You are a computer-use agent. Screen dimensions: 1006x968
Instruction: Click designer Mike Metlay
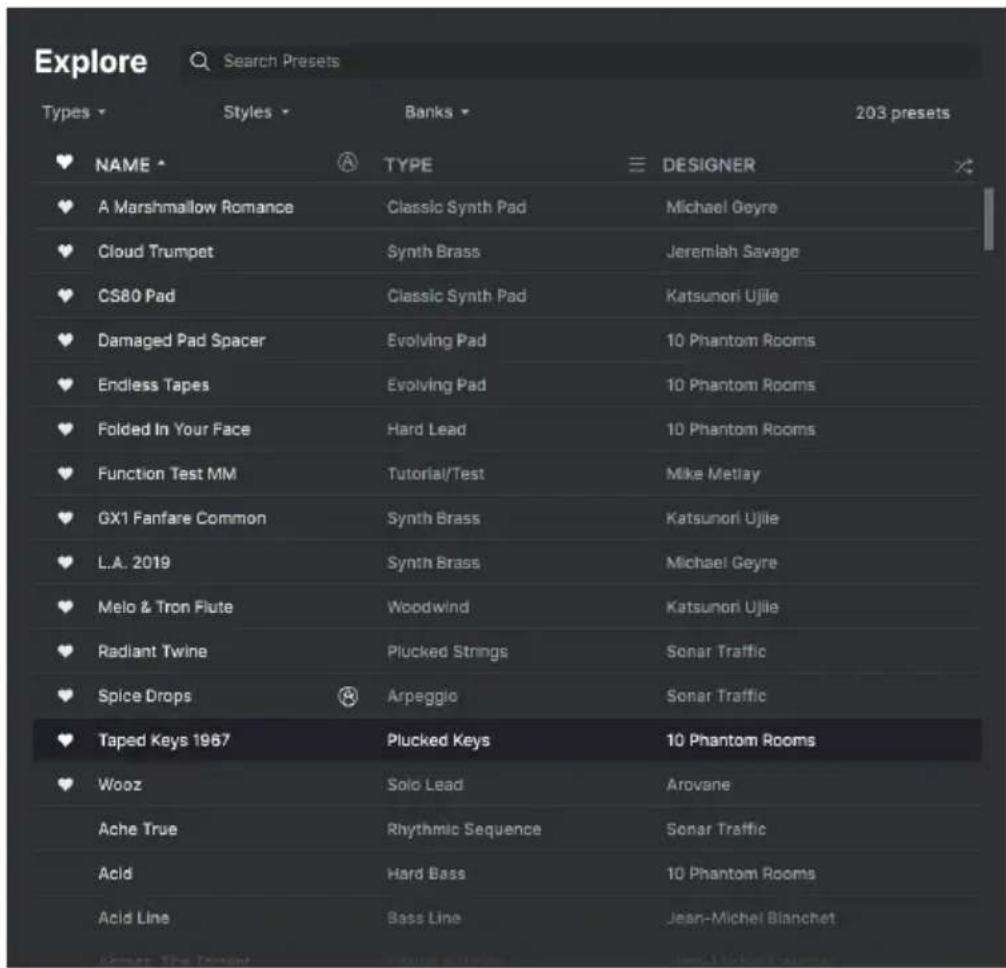tap(713, 474)
